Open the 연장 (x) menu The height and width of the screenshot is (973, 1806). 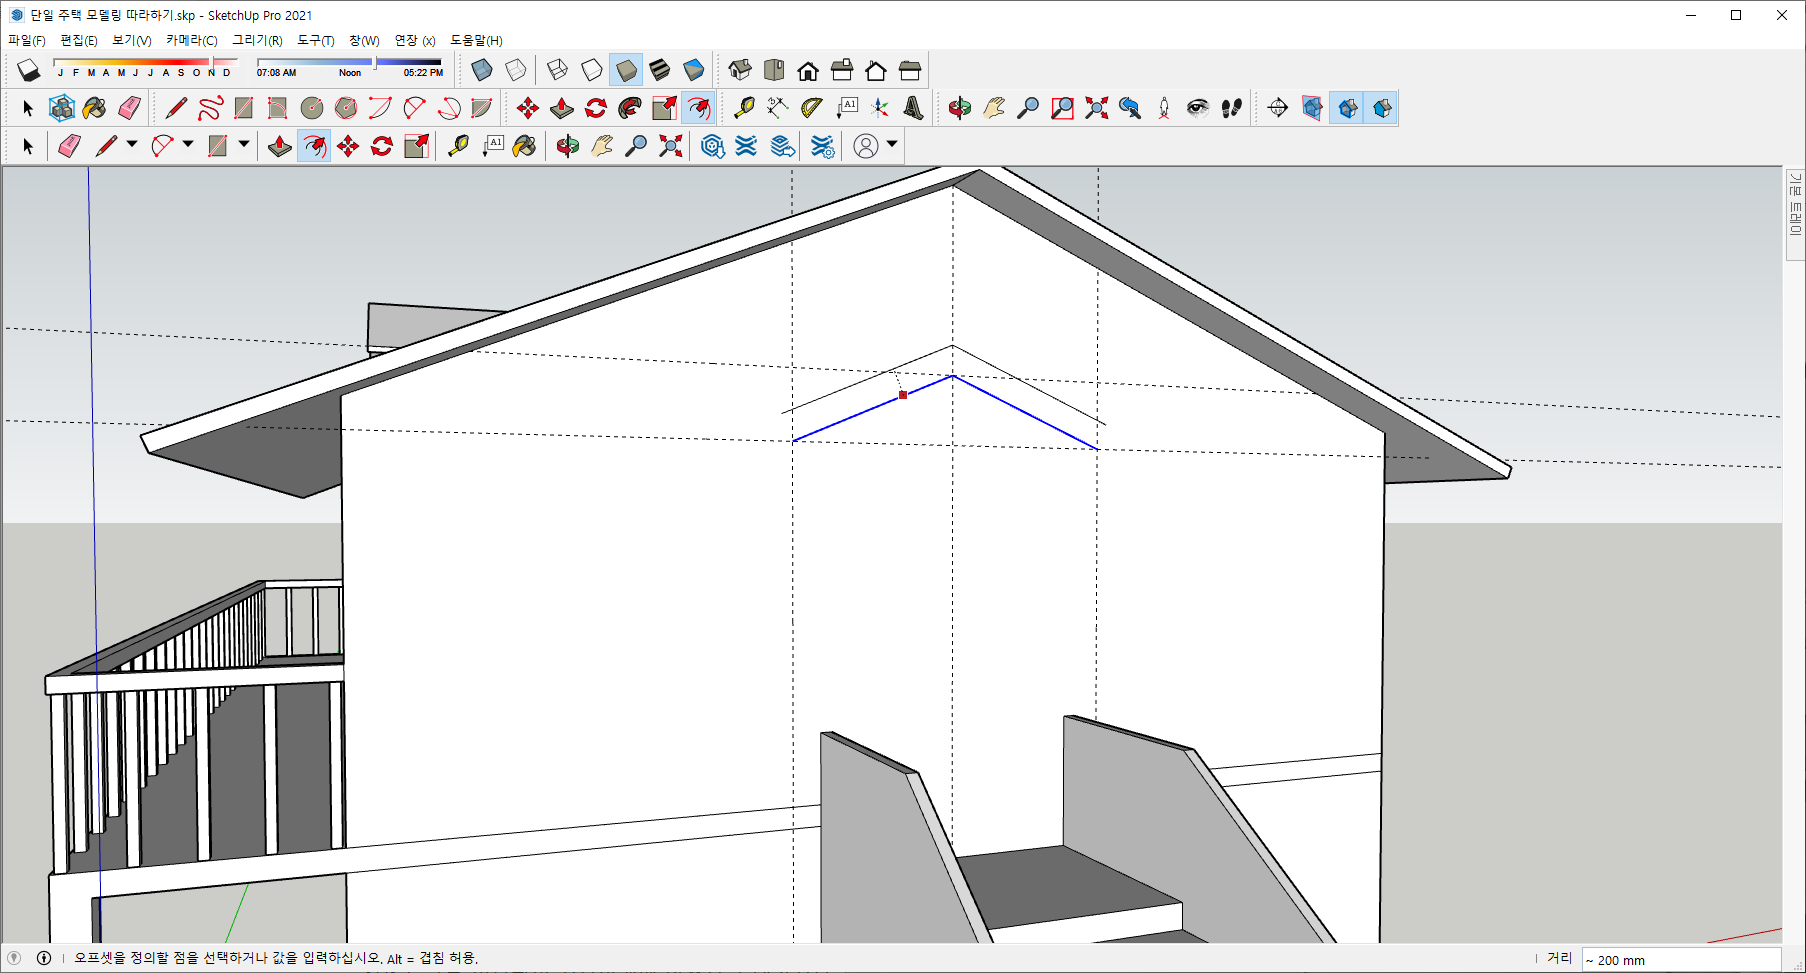coord(415,40)
